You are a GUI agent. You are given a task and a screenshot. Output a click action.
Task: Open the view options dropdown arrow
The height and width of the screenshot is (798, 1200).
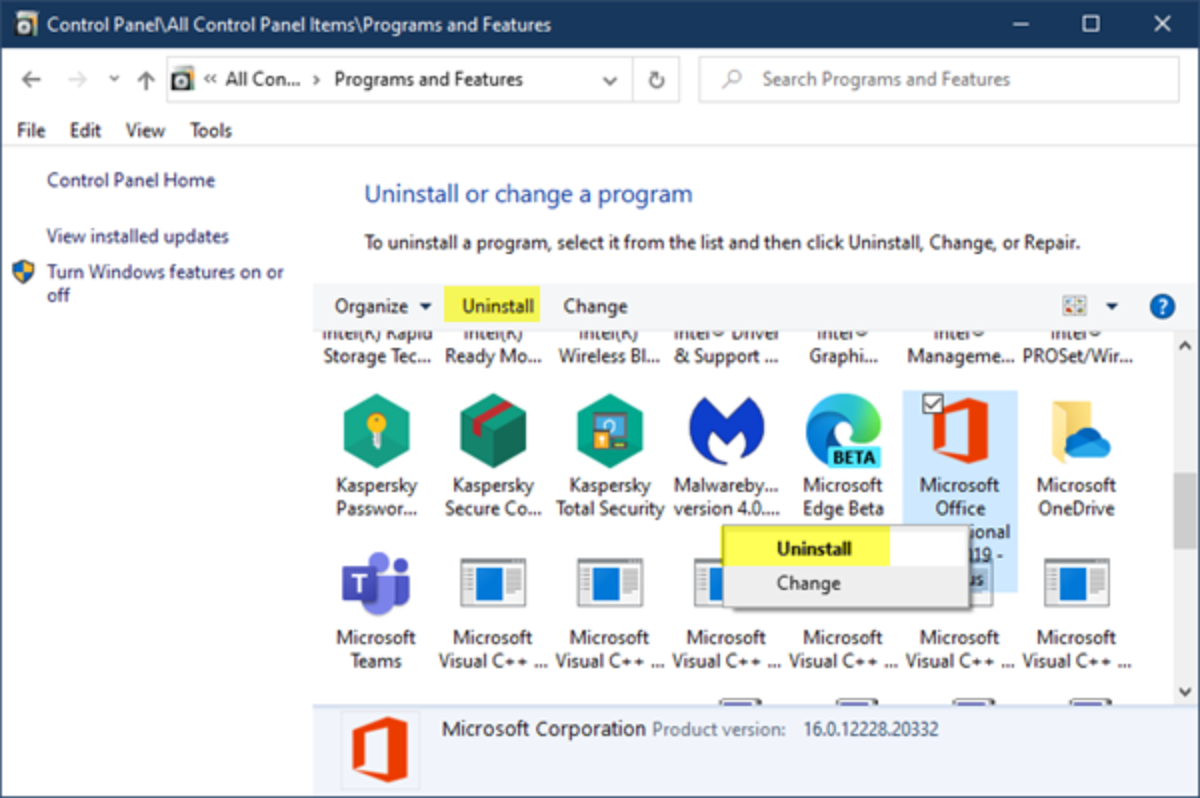1111,306
